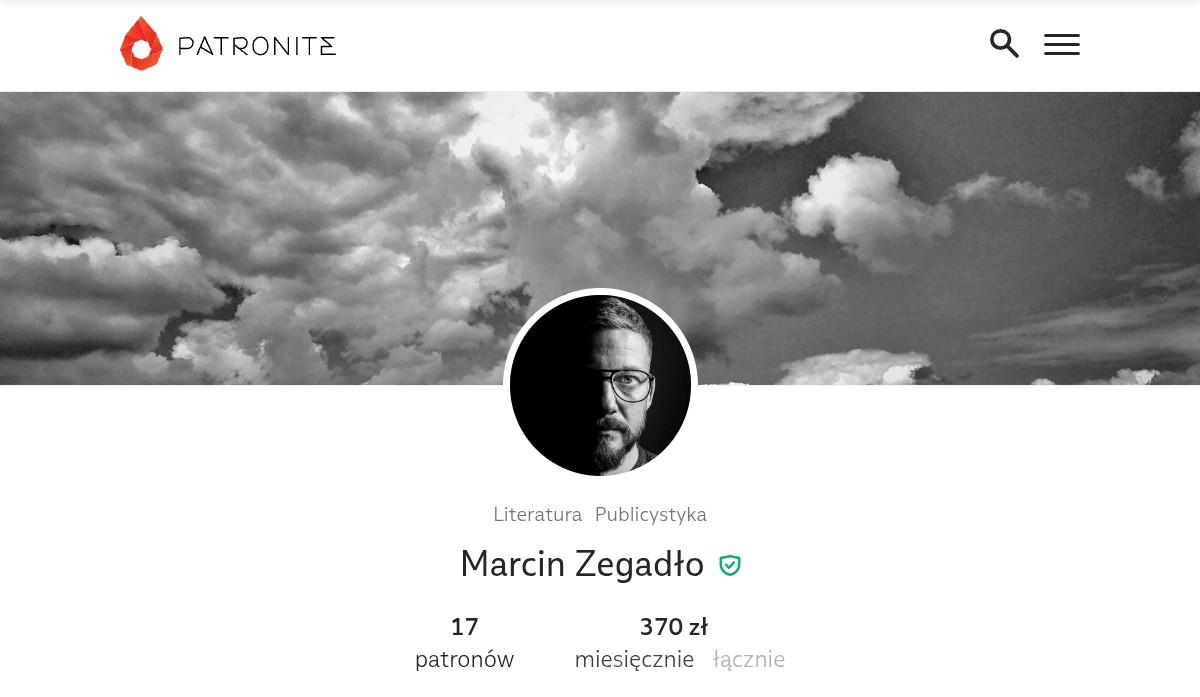1200x697 pixels.
Task: Select the Publicystyka category
Action: pos(650,514)
